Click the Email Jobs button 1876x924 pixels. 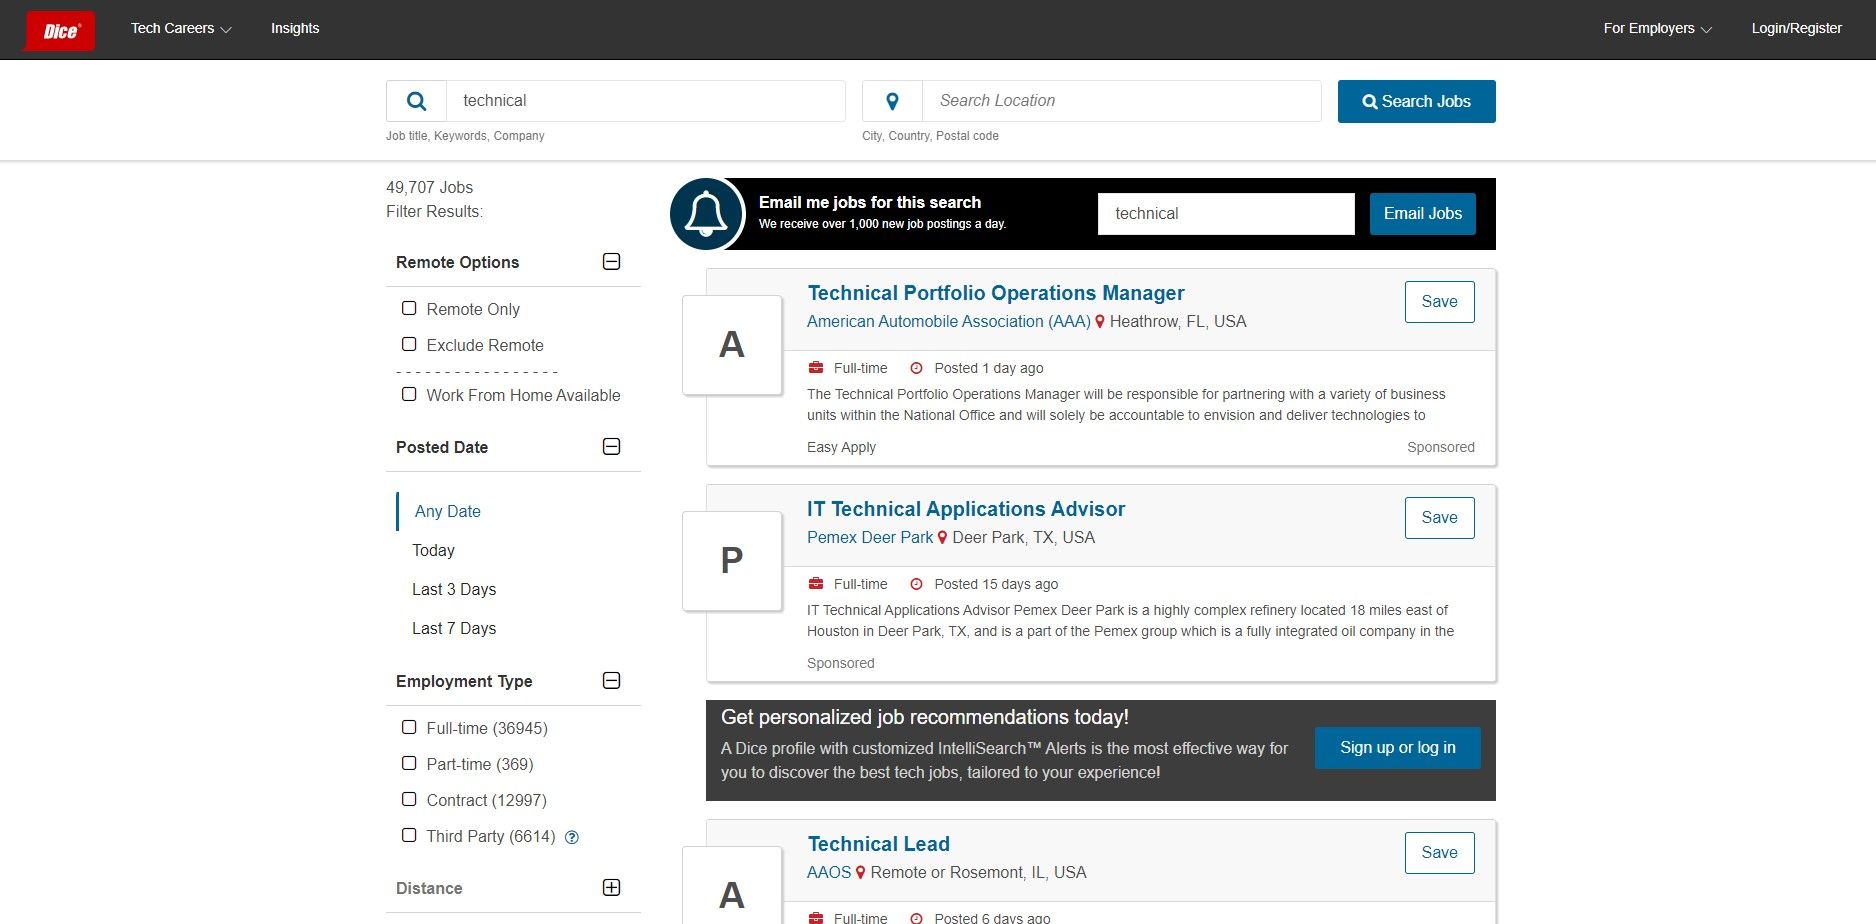click(1423, 214)
